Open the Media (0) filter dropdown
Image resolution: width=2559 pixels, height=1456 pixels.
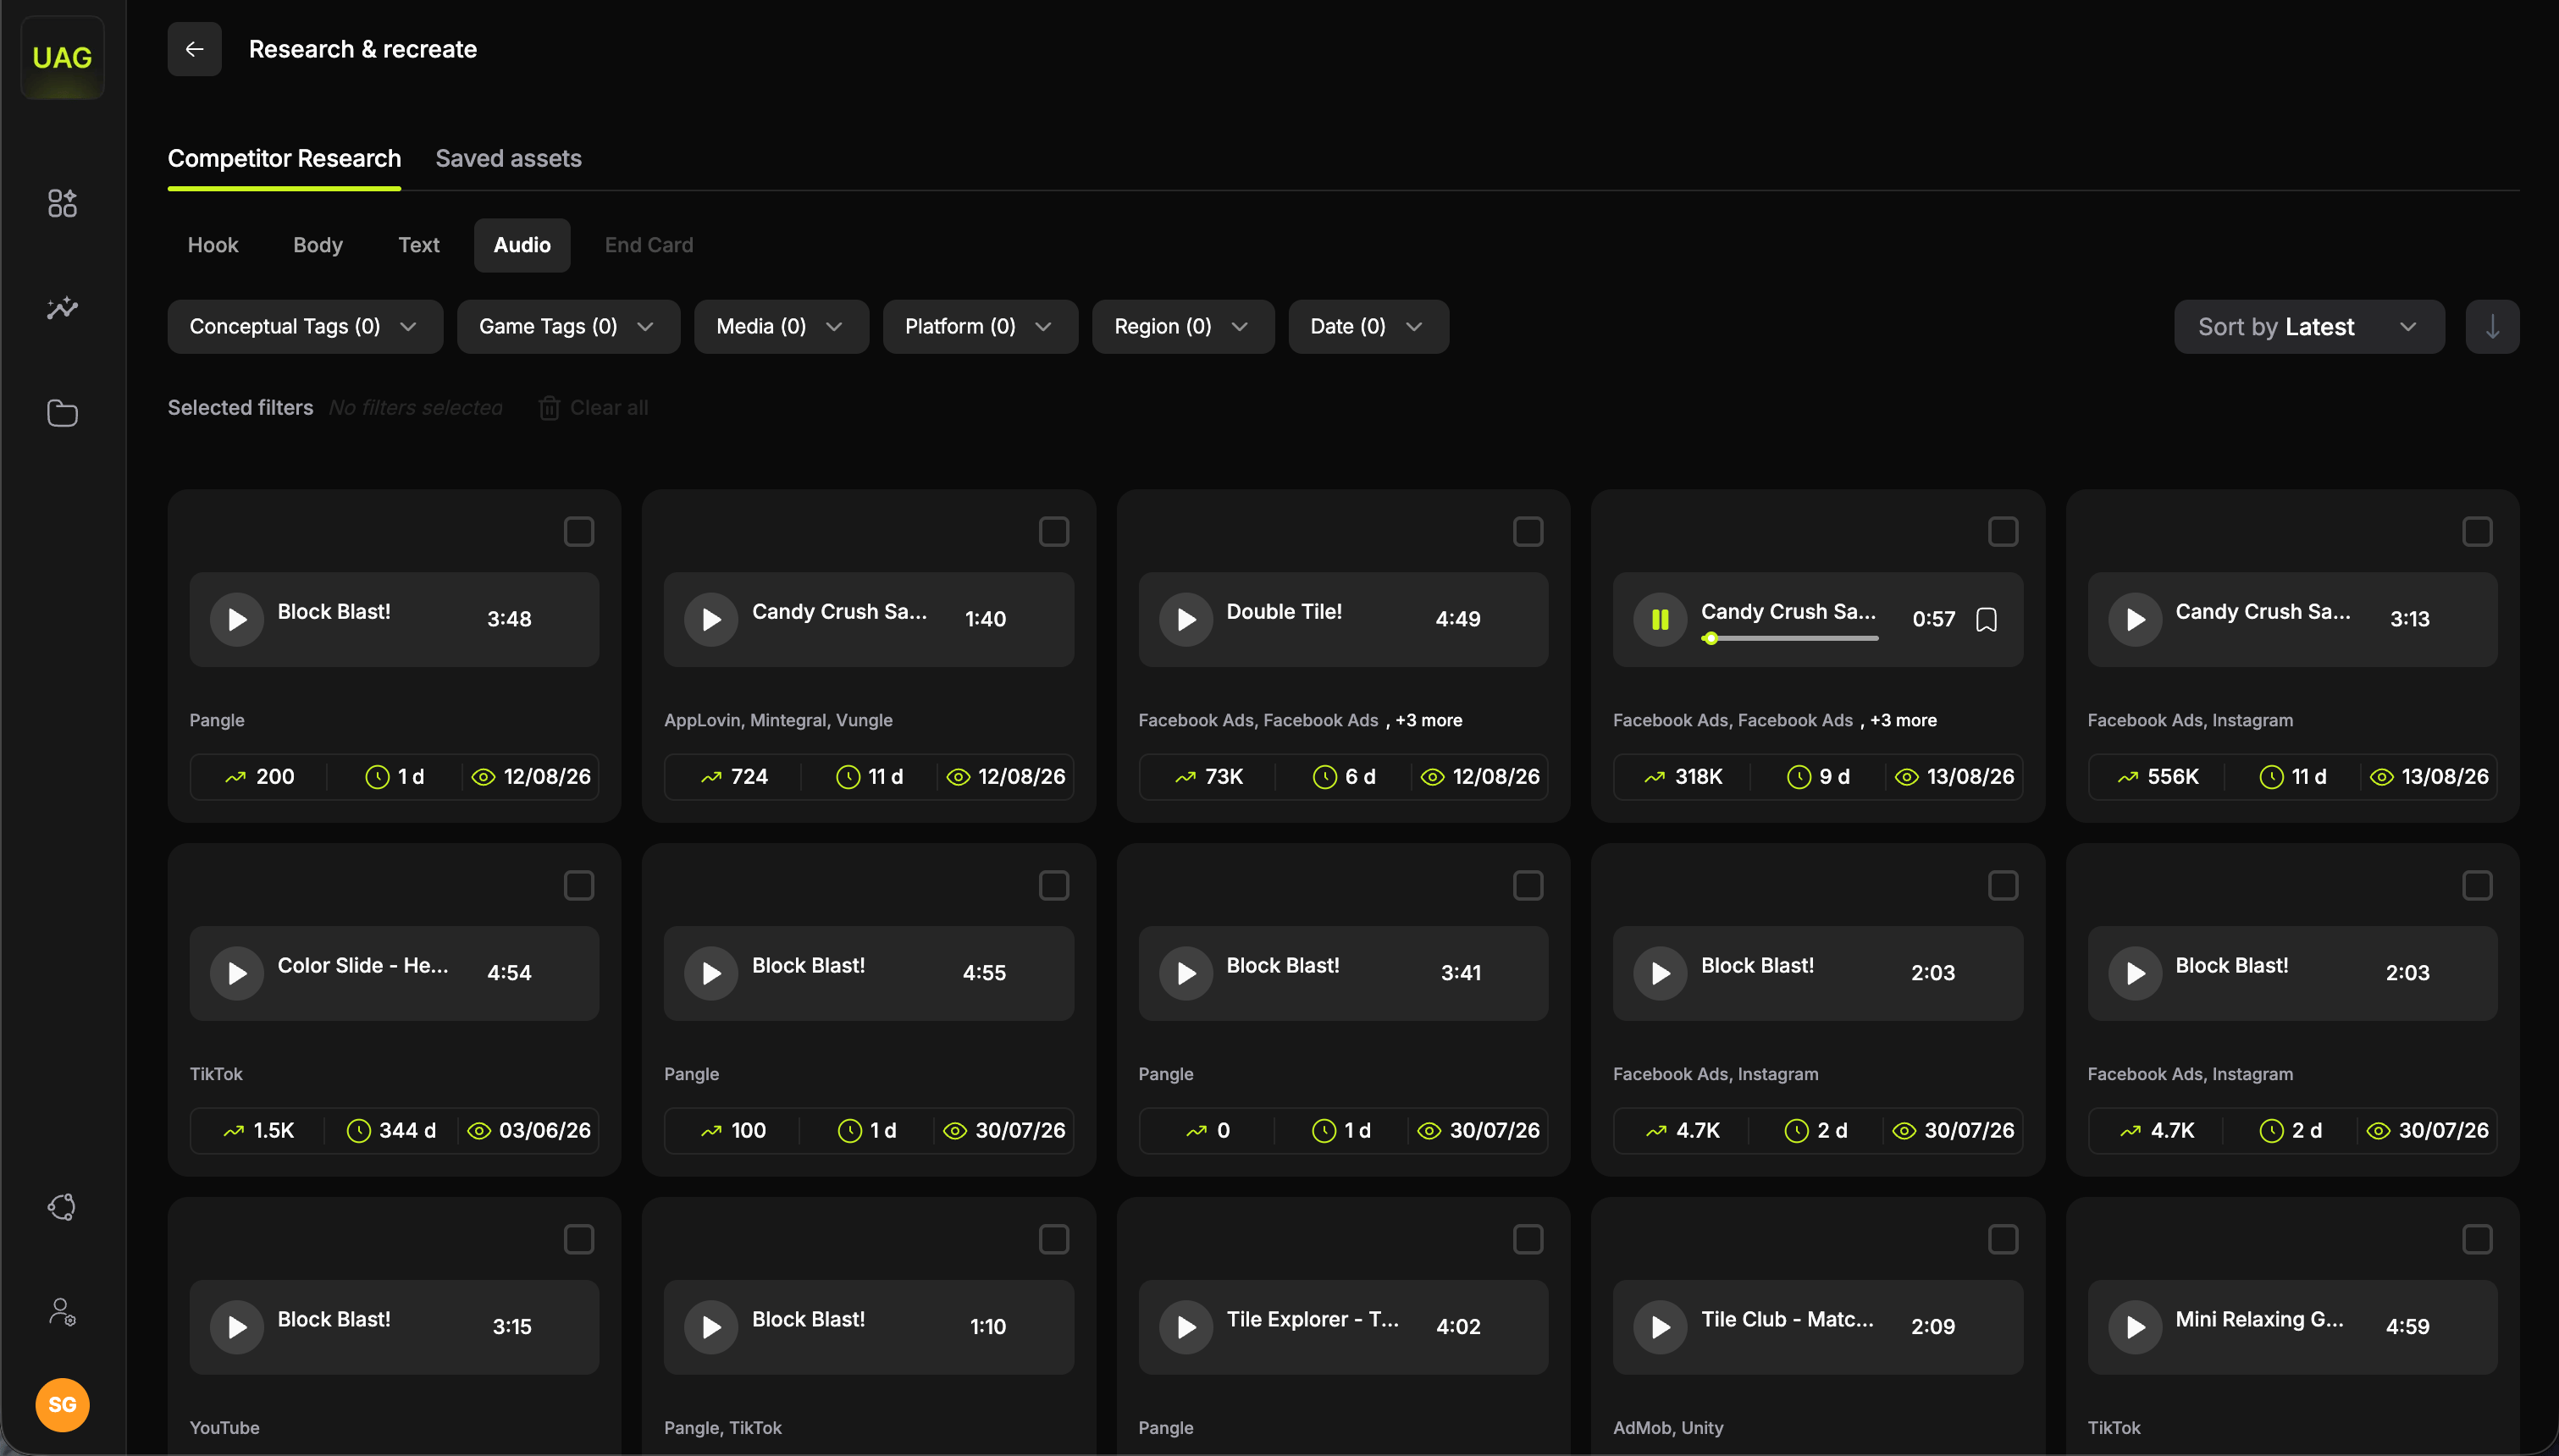[x=781, y=327]
